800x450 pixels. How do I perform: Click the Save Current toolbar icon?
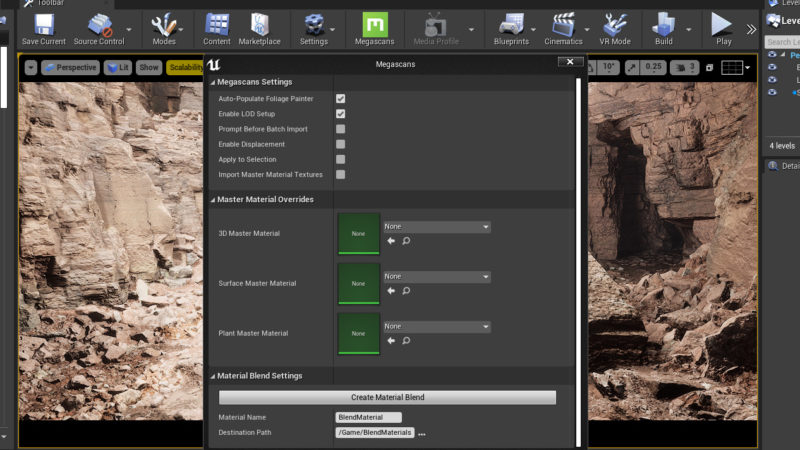click(44, 29)
